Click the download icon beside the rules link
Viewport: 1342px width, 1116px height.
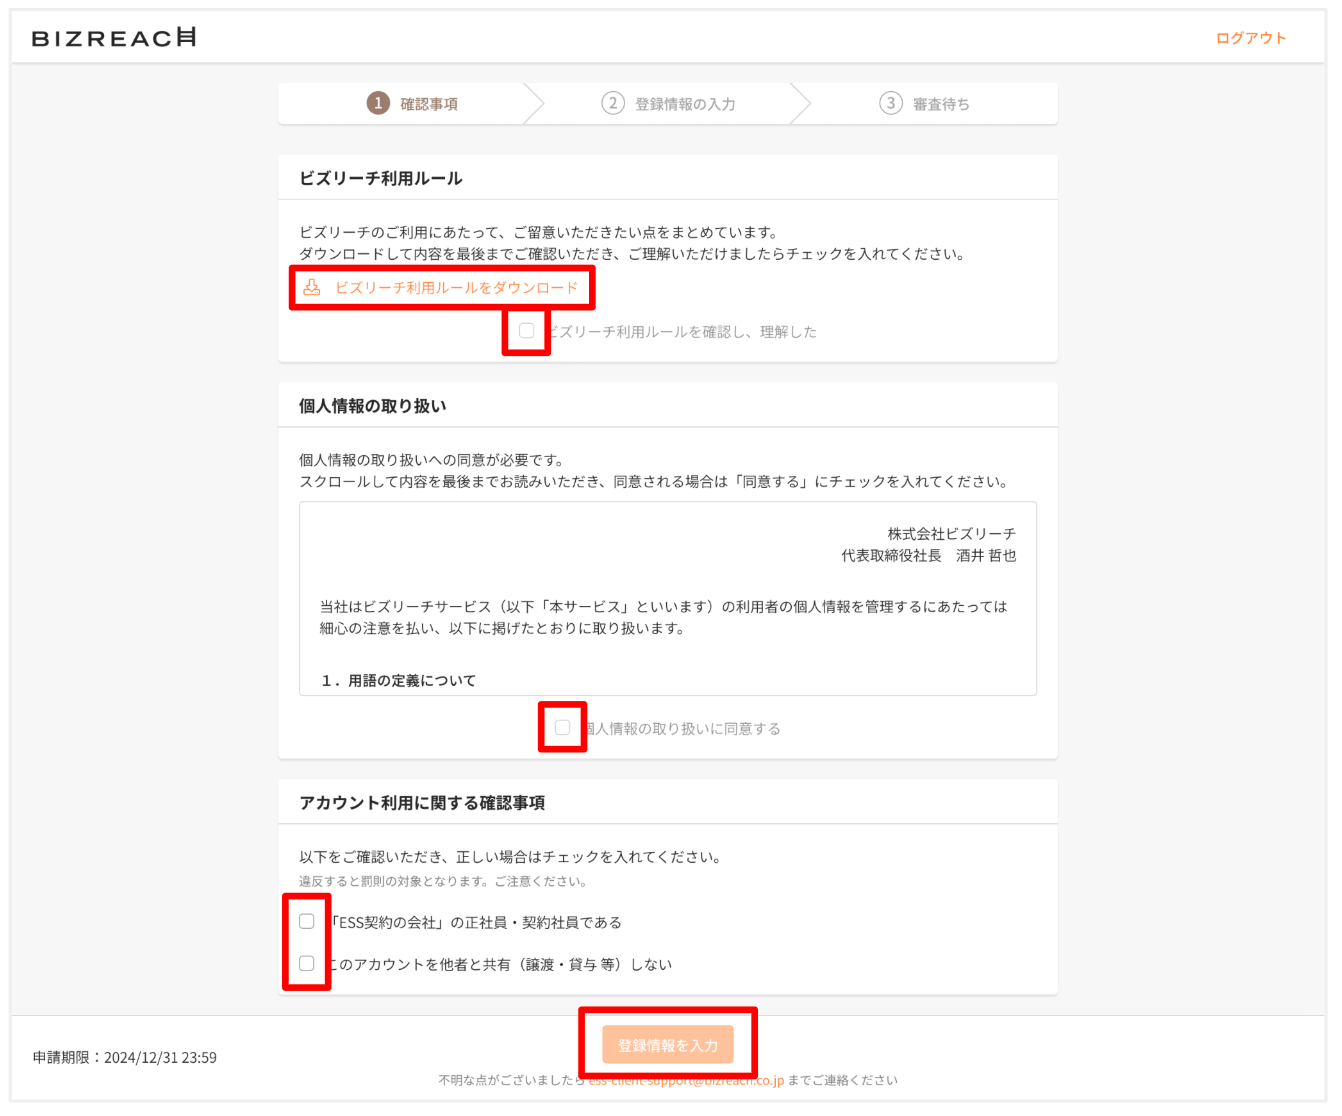pyautogui.click(x=312, y=288)
